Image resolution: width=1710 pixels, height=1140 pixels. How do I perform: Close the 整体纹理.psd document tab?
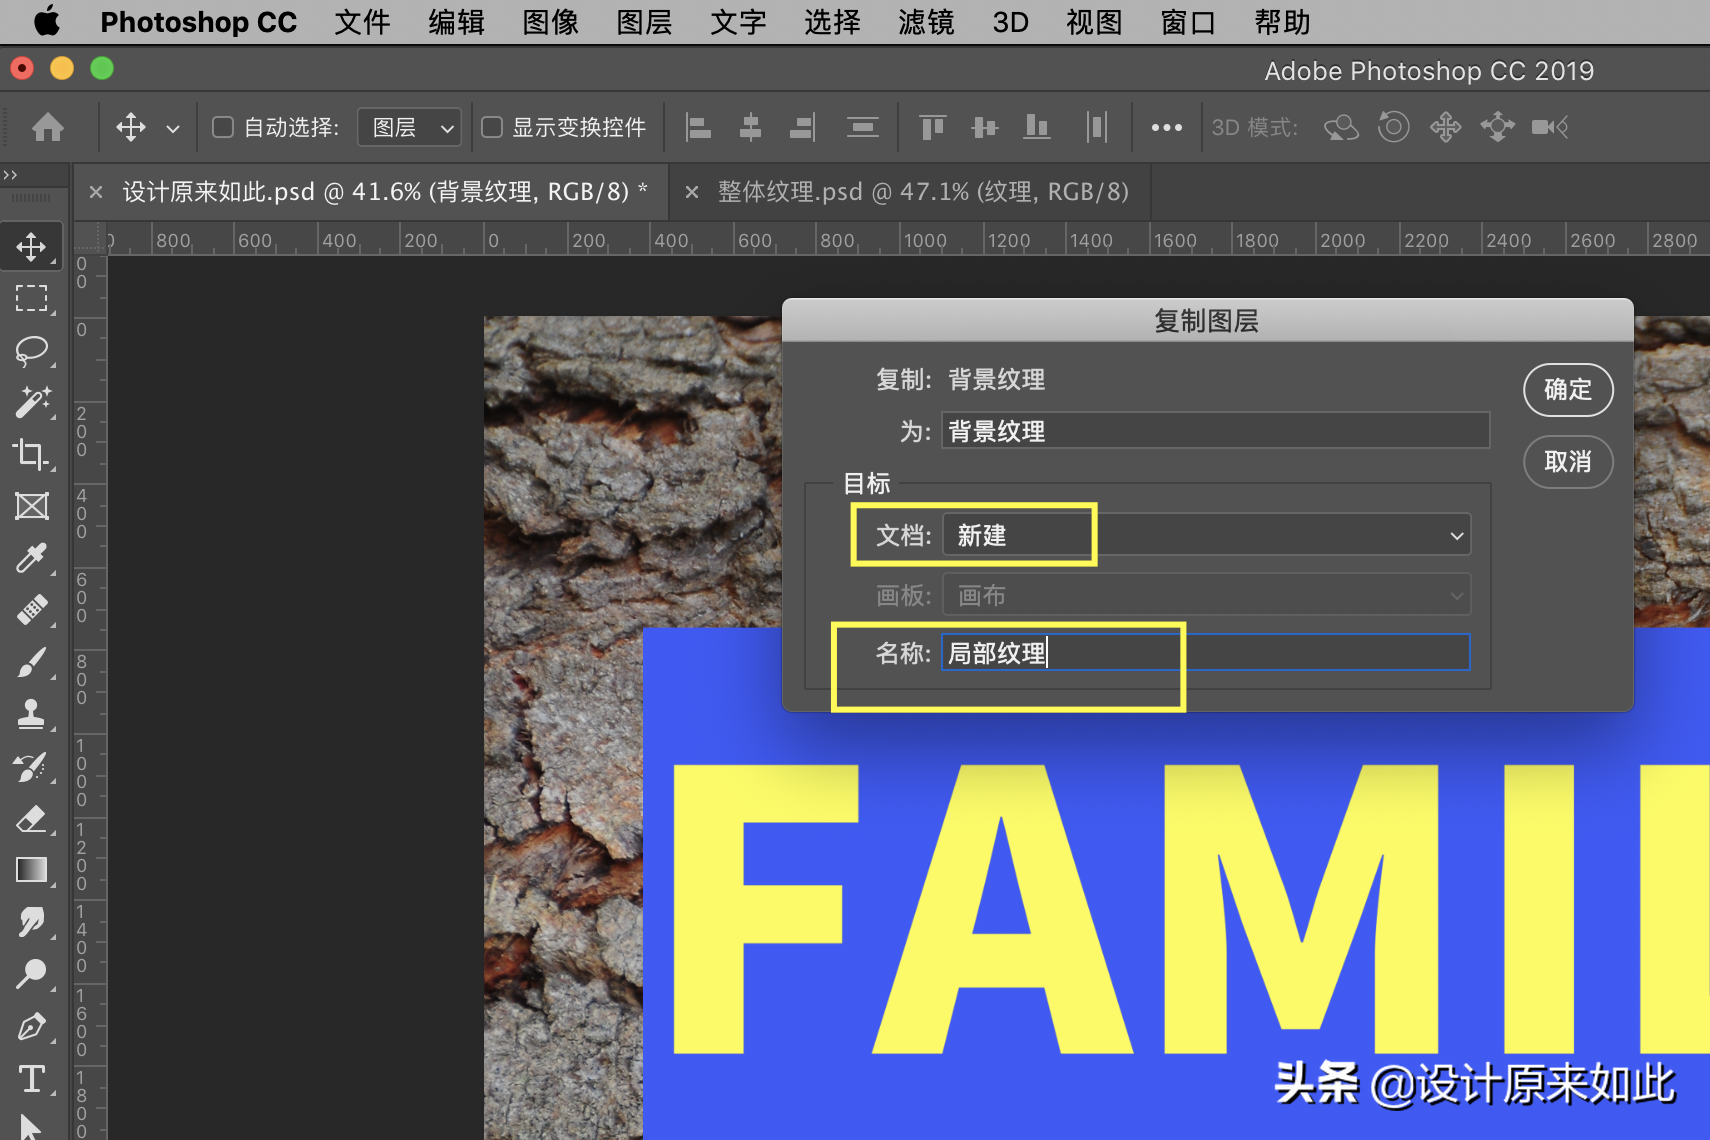(x=691, y=191)
